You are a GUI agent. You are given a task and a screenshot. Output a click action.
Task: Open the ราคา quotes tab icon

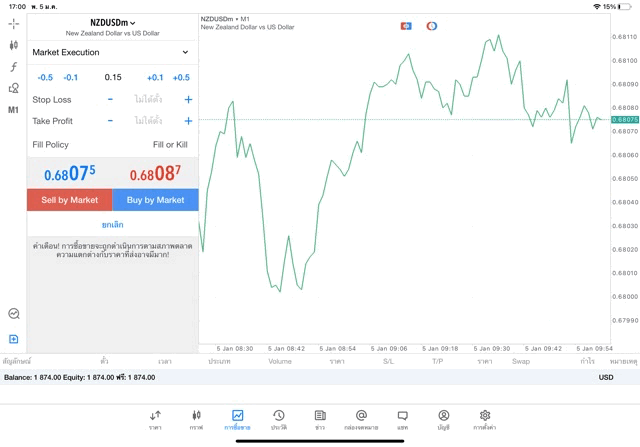(x=155, y=420)
